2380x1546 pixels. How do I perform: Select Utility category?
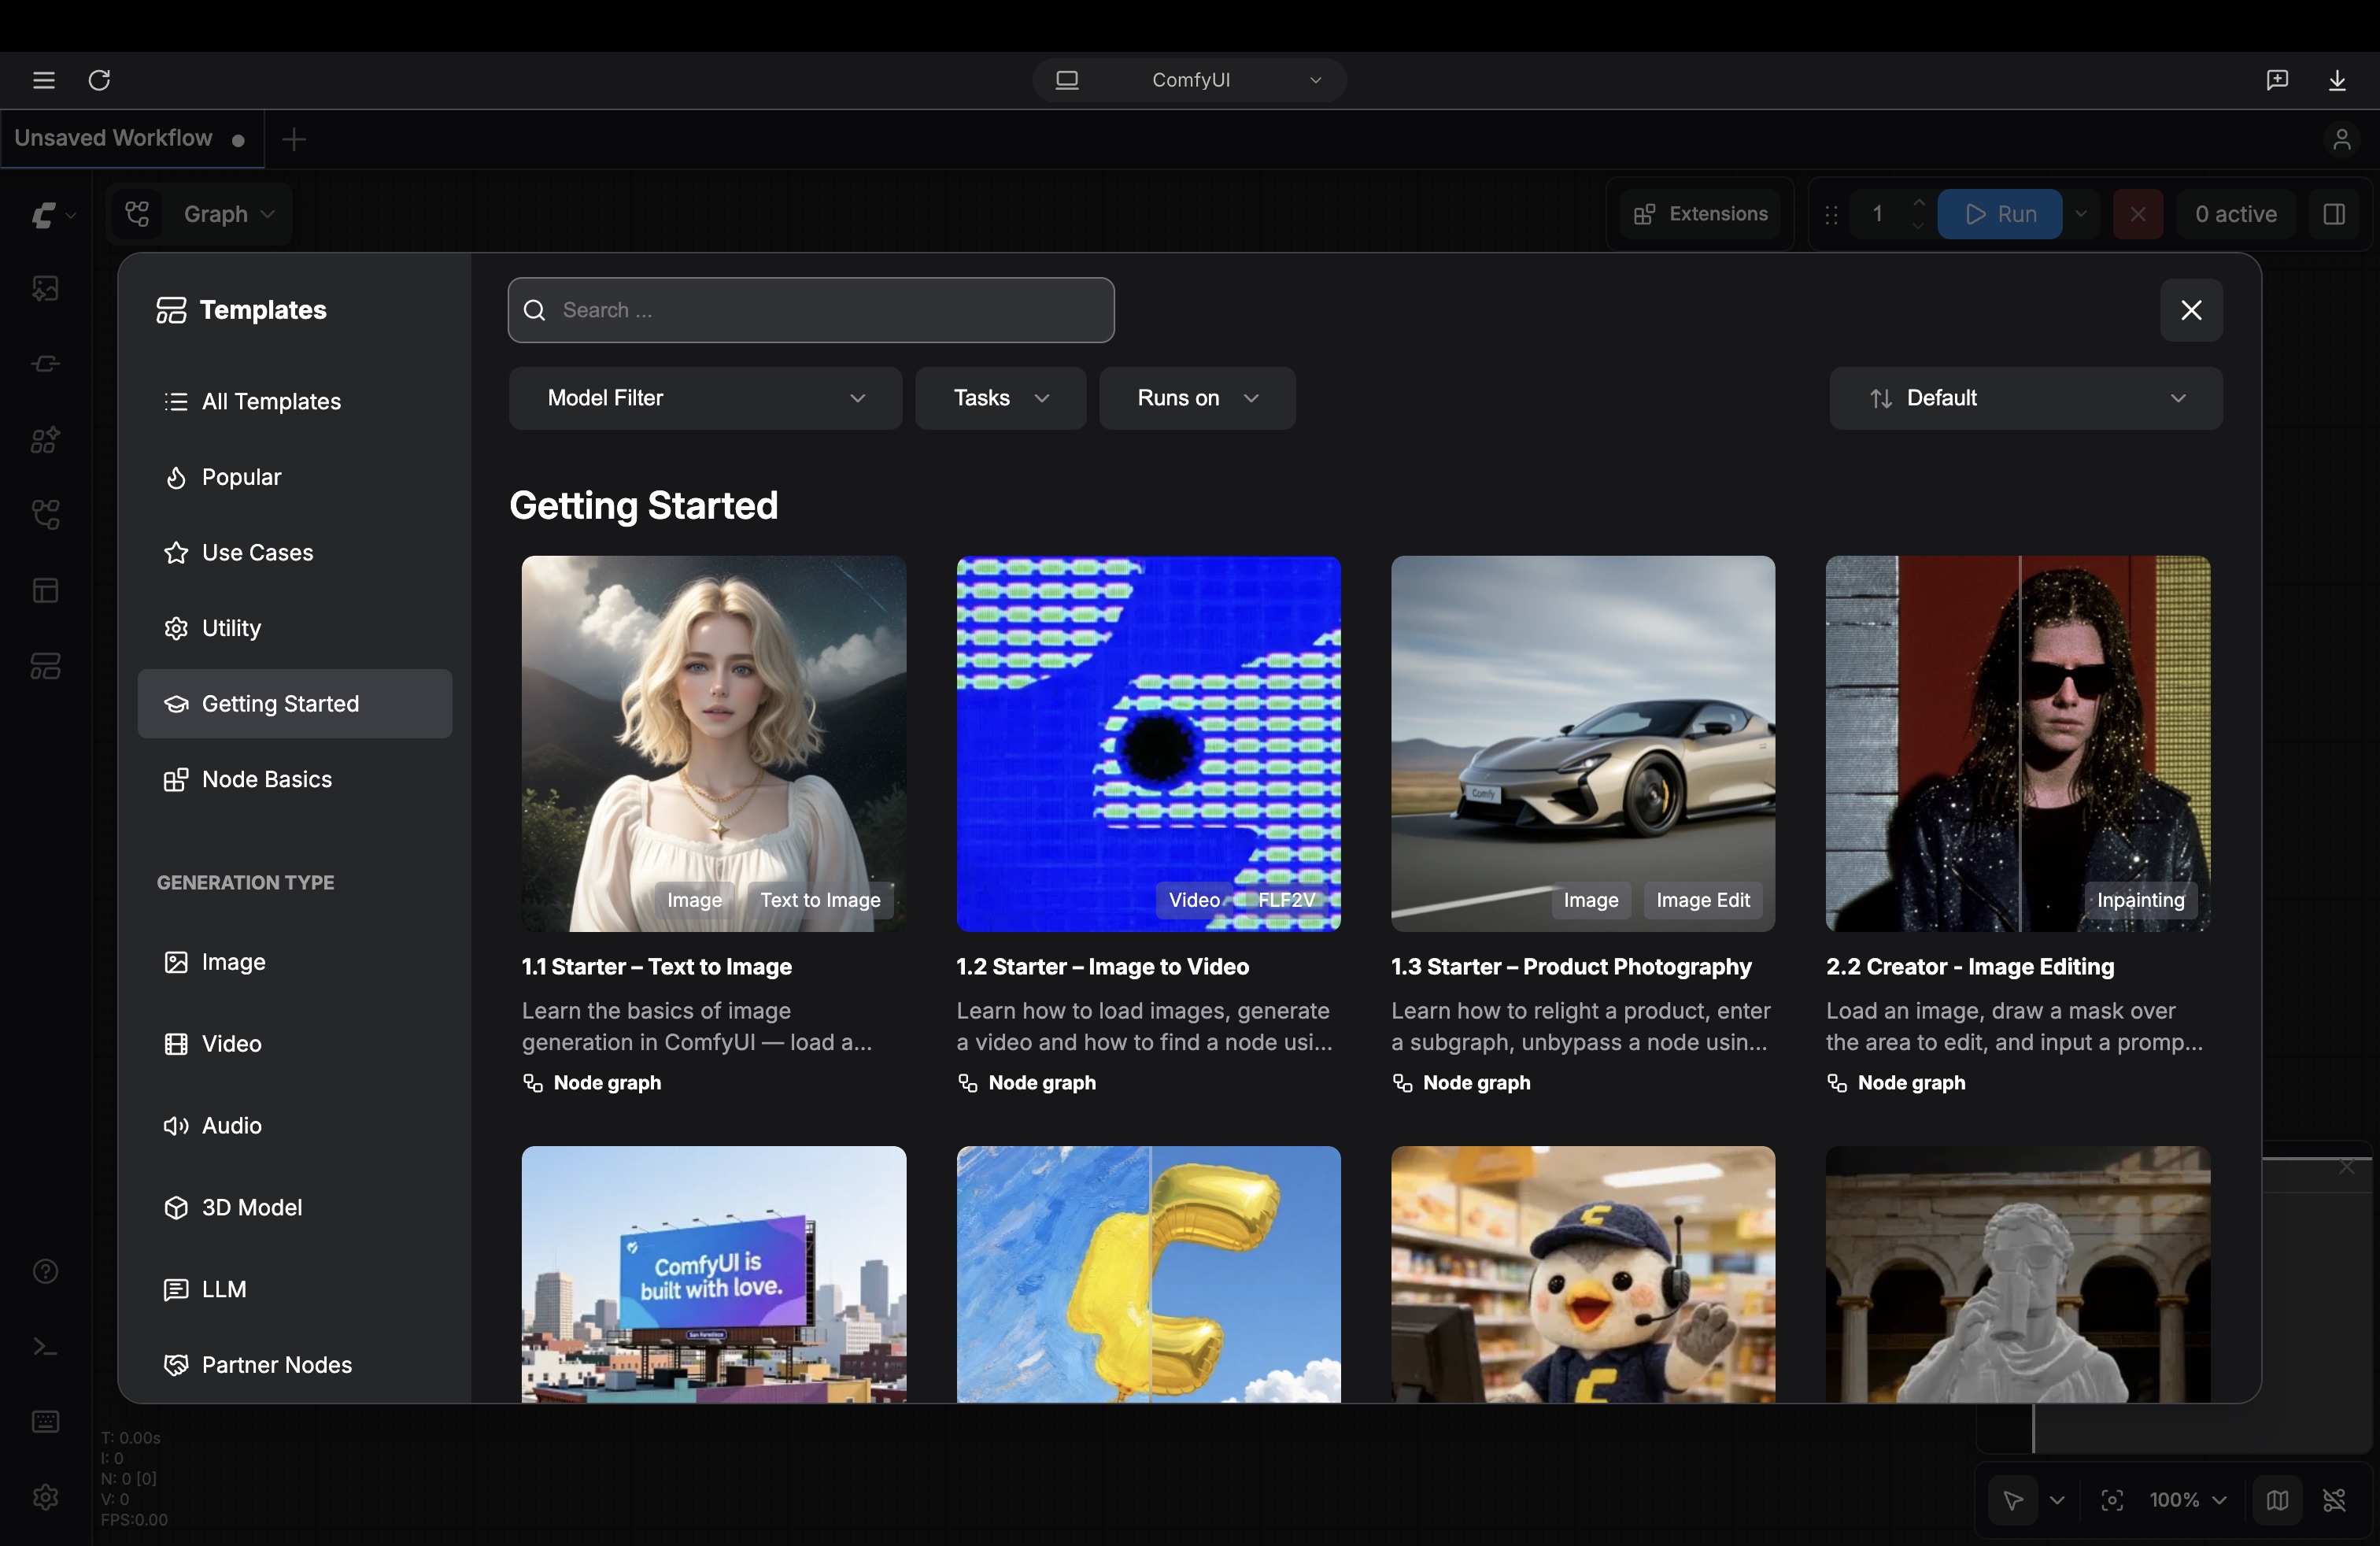click(294, 628)
